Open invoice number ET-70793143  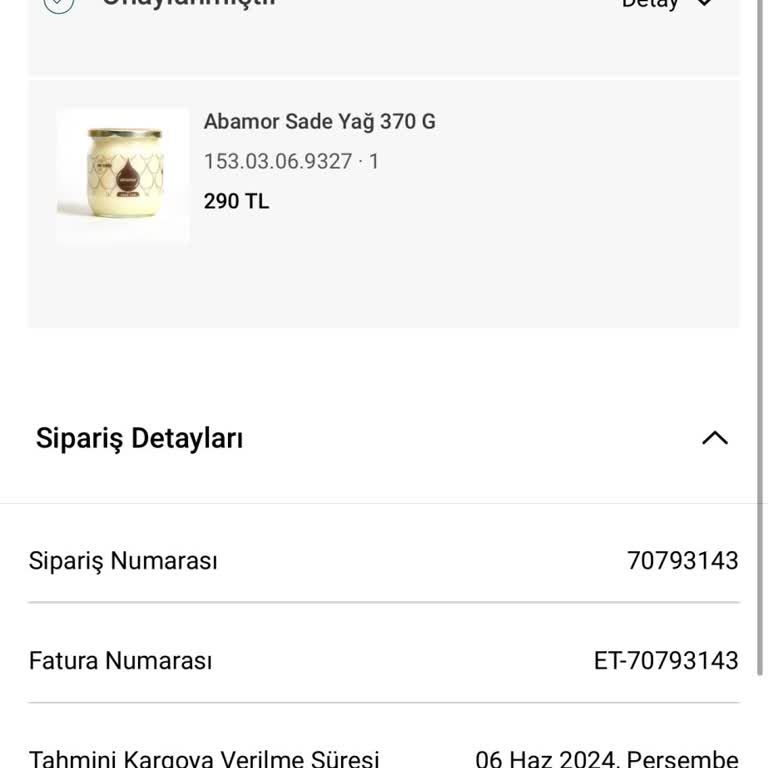(x=666, y=661)
